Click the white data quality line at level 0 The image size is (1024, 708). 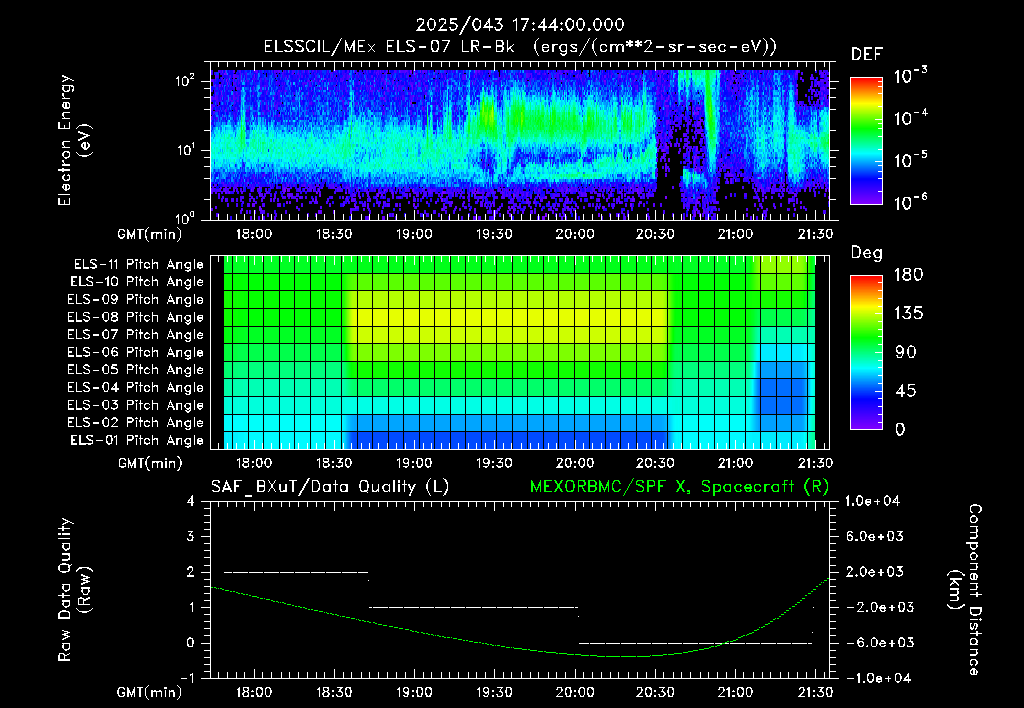(696, 643)
